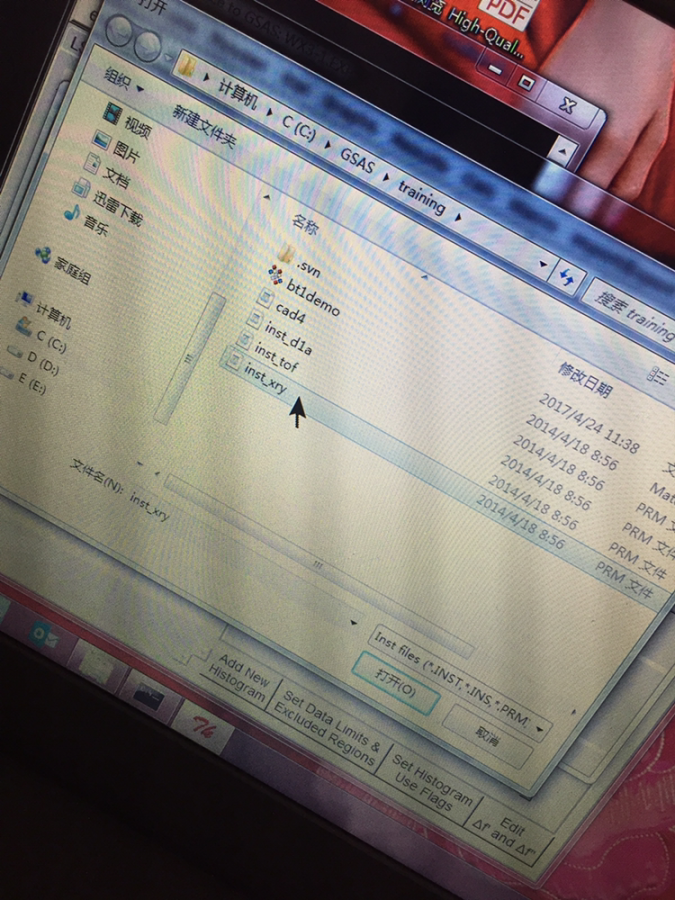The image size is (675, 900).
Task: Select 视频 in the sidebar
Action: (x=137, y=125)
